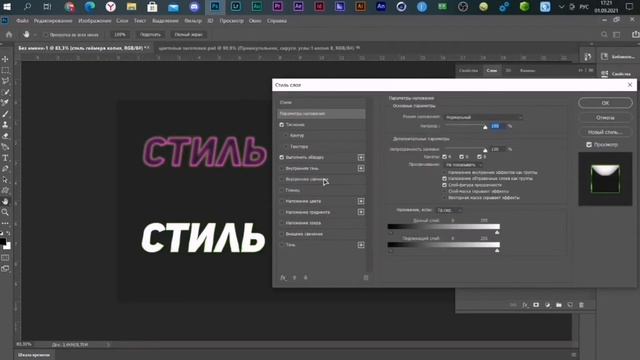
Task: Add layer mask icon in Layers panel
Action: (x=536, y=305)
